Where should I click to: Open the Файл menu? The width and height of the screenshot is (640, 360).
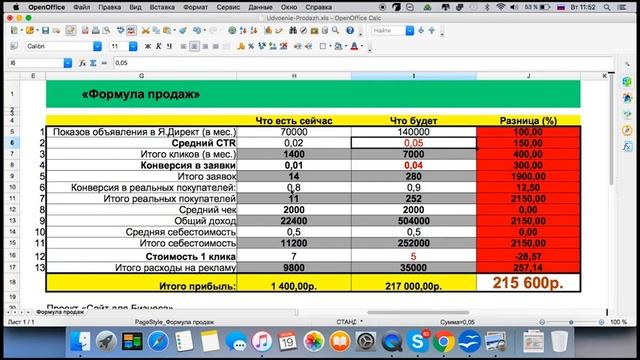82,7
